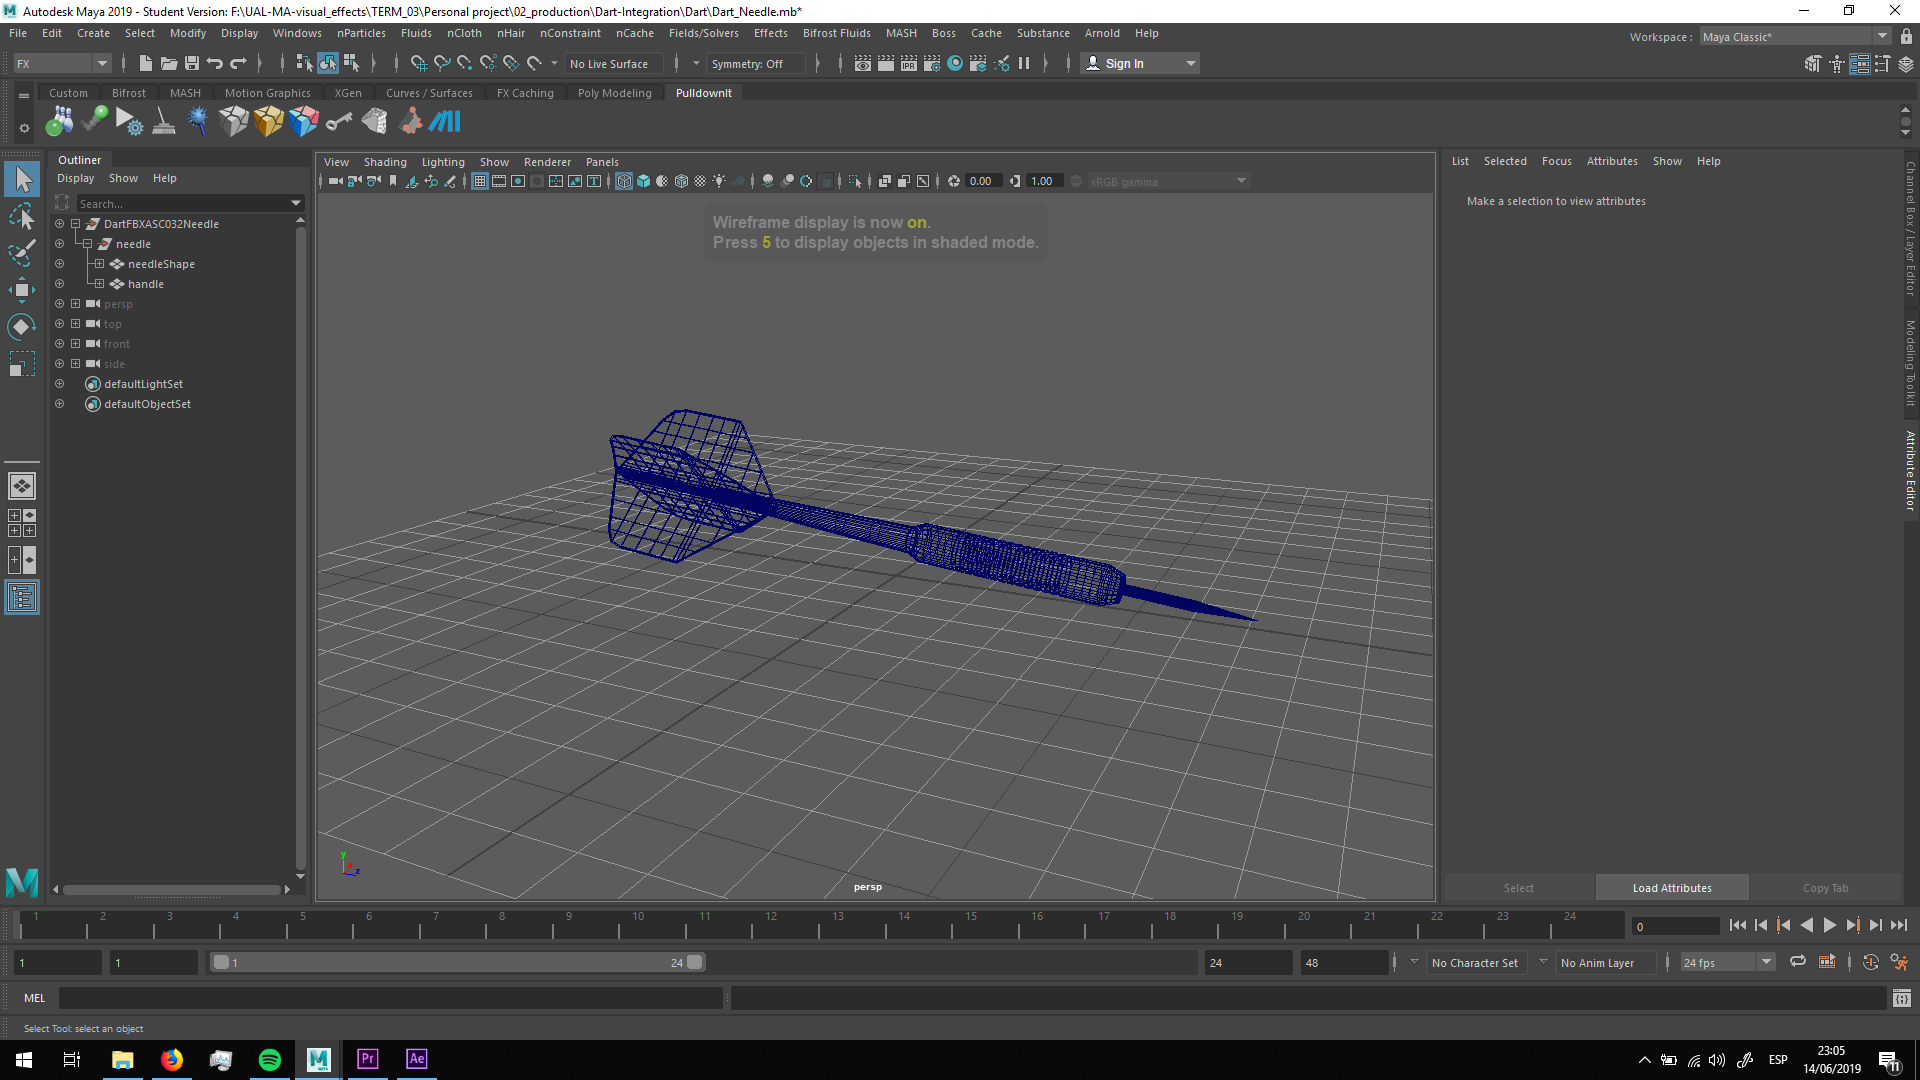Toggle viewport grid display button
Image resolution: width=1920 pixels, height=1080 pixels.
(x=480, y=181)
